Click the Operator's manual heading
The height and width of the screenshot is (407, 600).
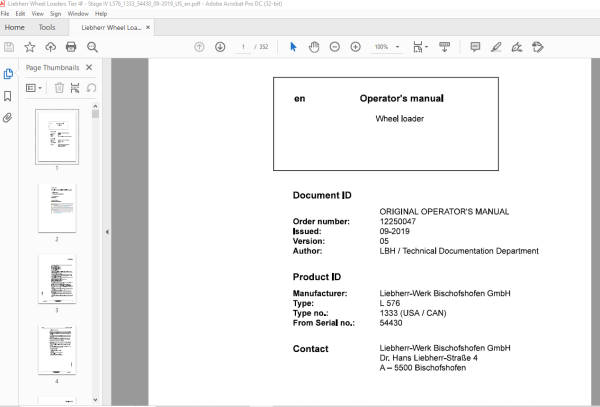[x=401, y=99]
